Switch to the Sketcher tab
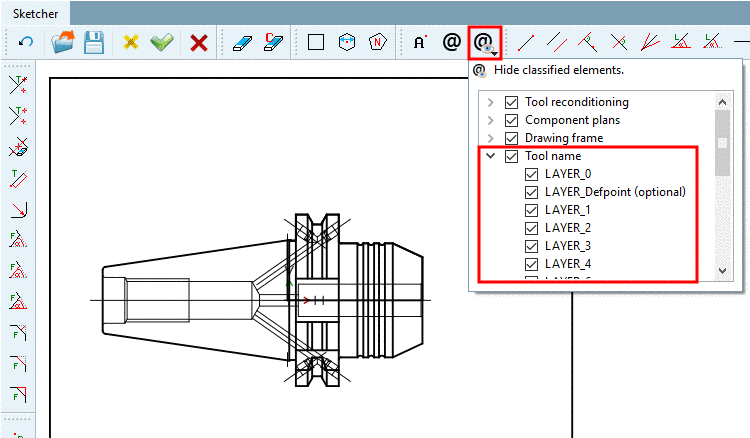This screenshot has width=750, height=438. coord(35,13)
